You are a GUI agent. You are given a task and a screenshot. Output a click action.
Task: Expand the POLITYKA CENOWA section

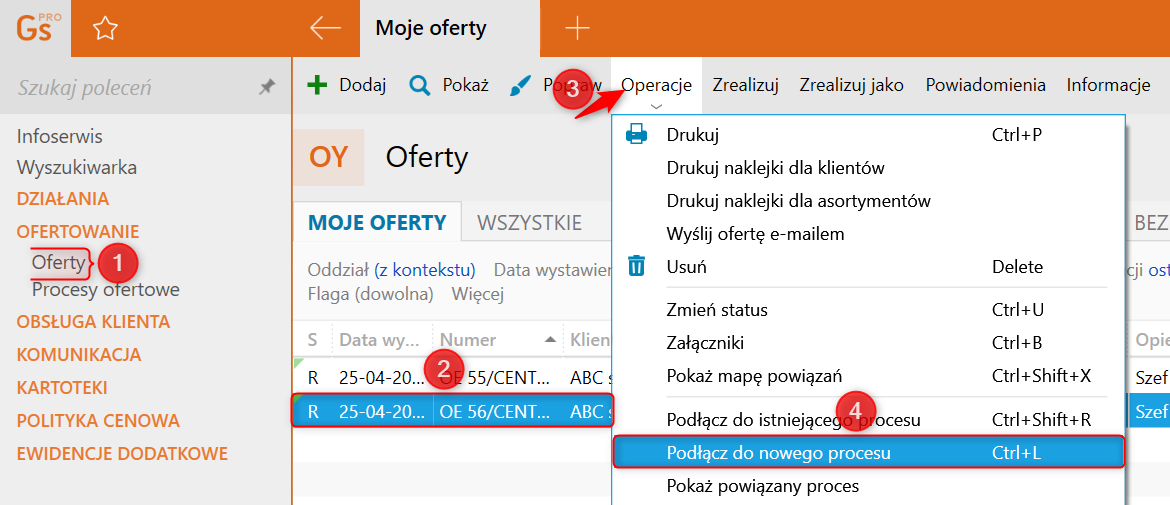click(98, 420)
